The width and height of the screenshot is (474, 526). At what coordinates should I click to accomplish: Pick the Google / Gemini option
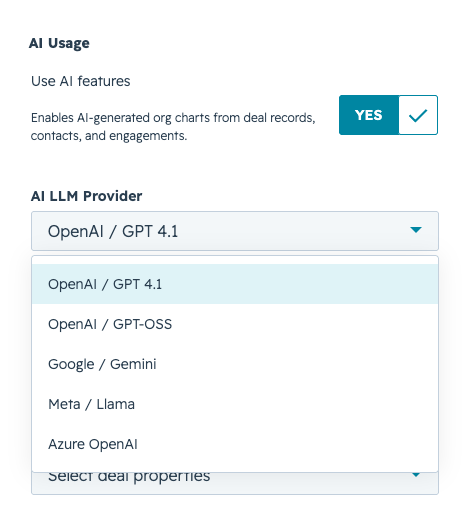point(235,364)
